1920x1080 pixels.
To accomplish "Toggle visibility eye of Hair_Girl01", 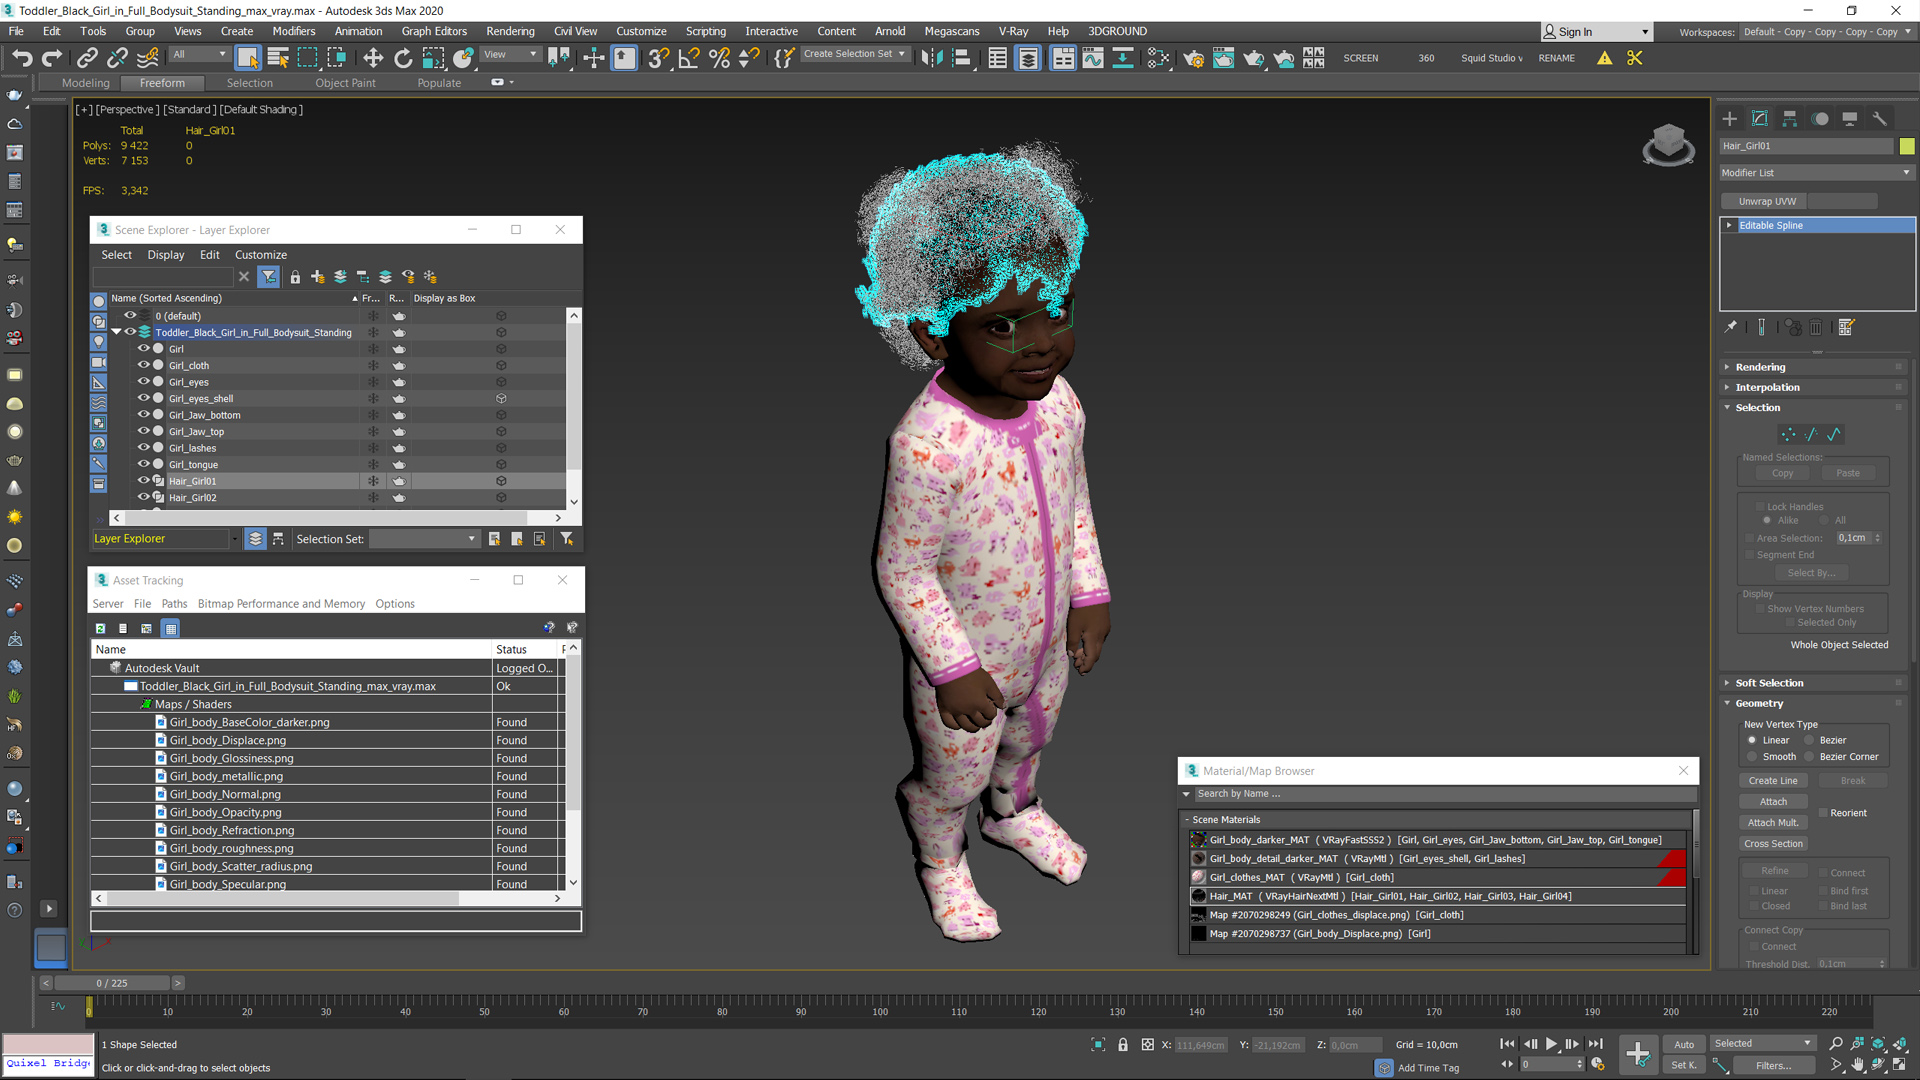I will [143, 480].
